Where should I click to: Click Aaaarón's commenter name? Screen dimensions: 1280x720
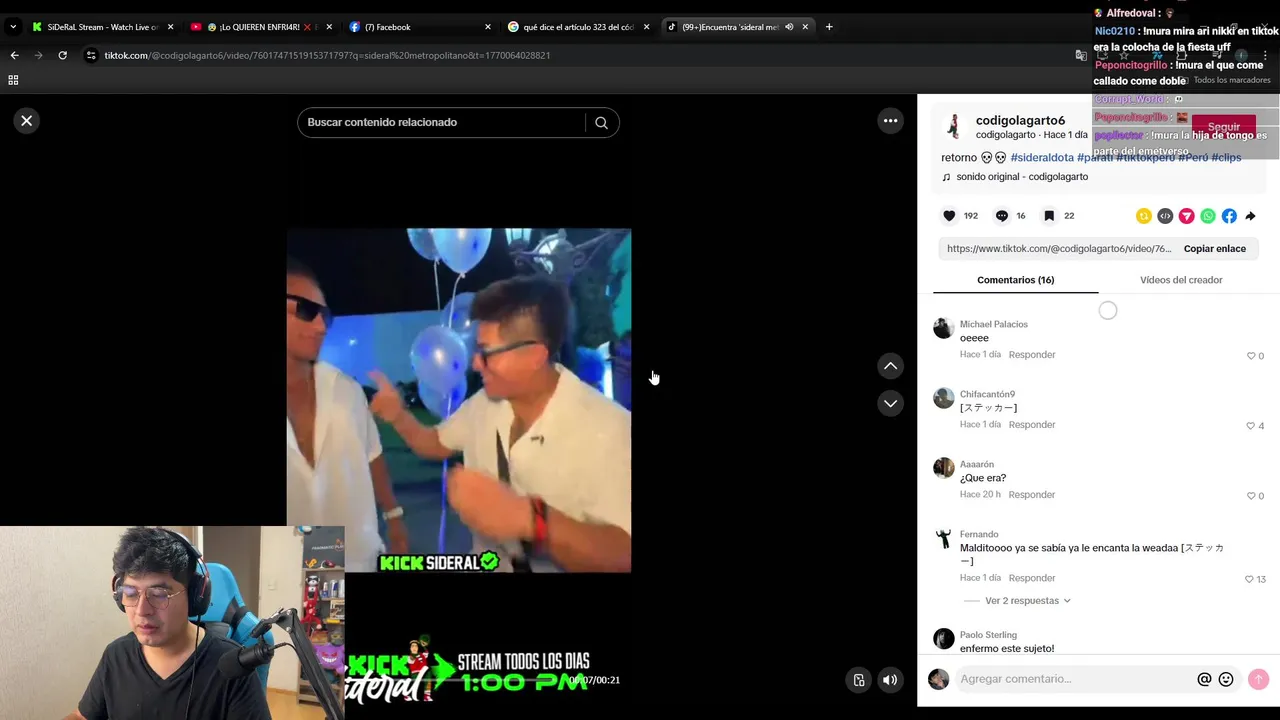[977, 464]
